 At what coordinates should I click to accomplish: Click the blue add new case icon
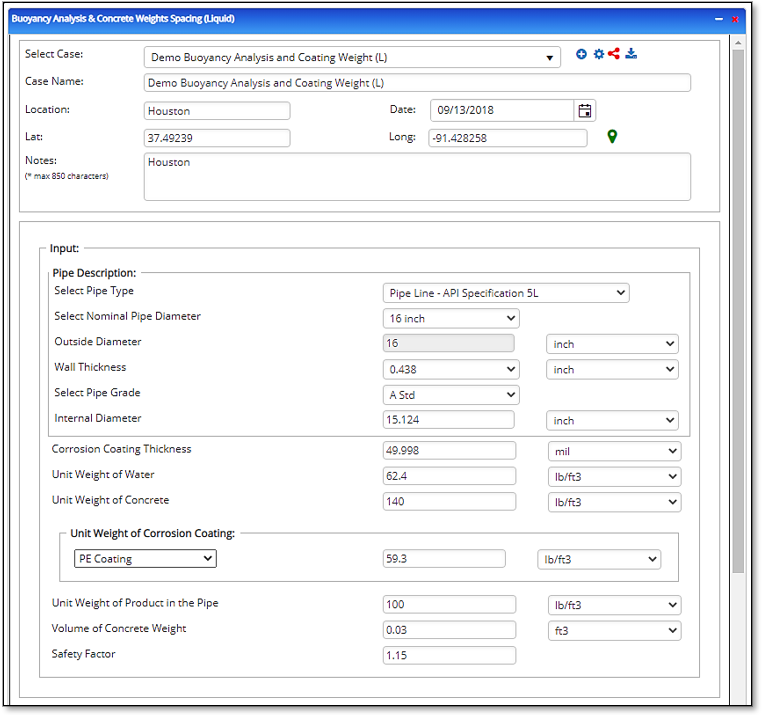tap(582, 54)
